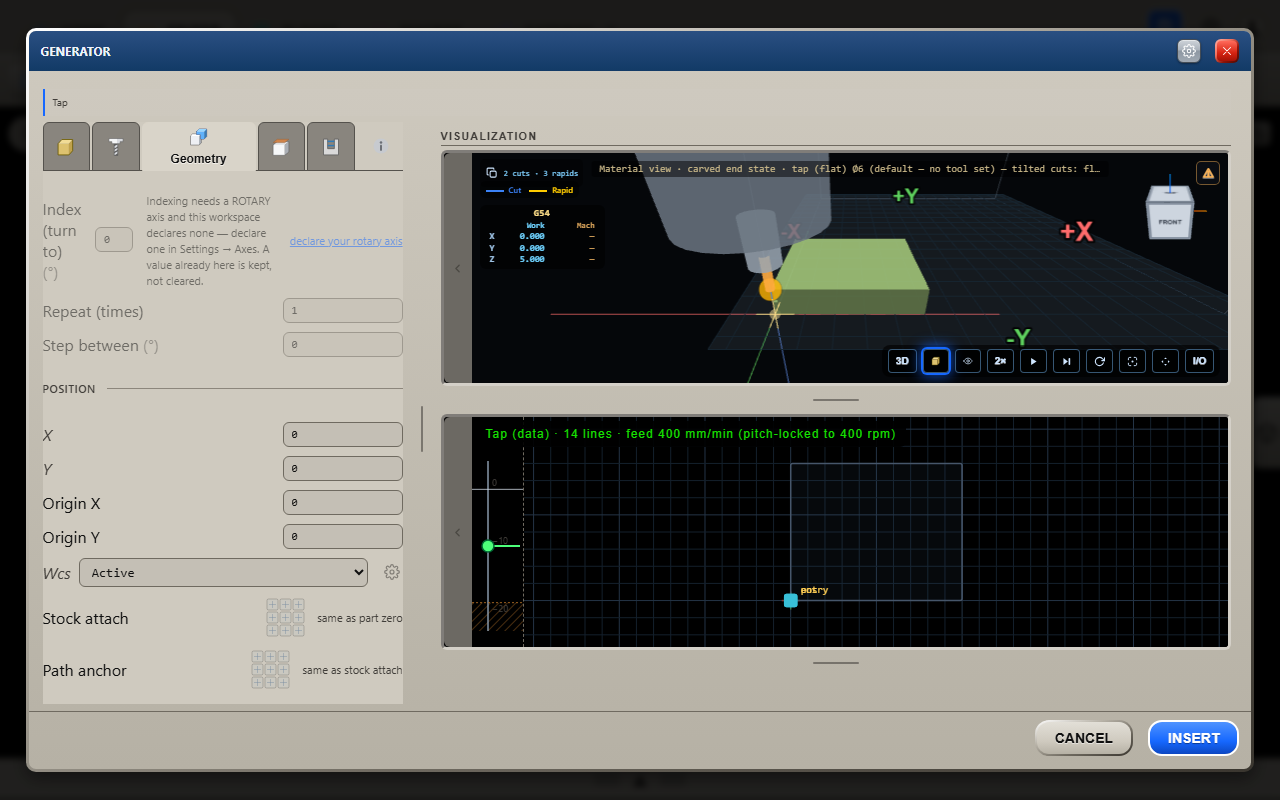Play the toolpath simulation
The width and height of the screenshot is (1280, 800).
[x=1033, y=361]
